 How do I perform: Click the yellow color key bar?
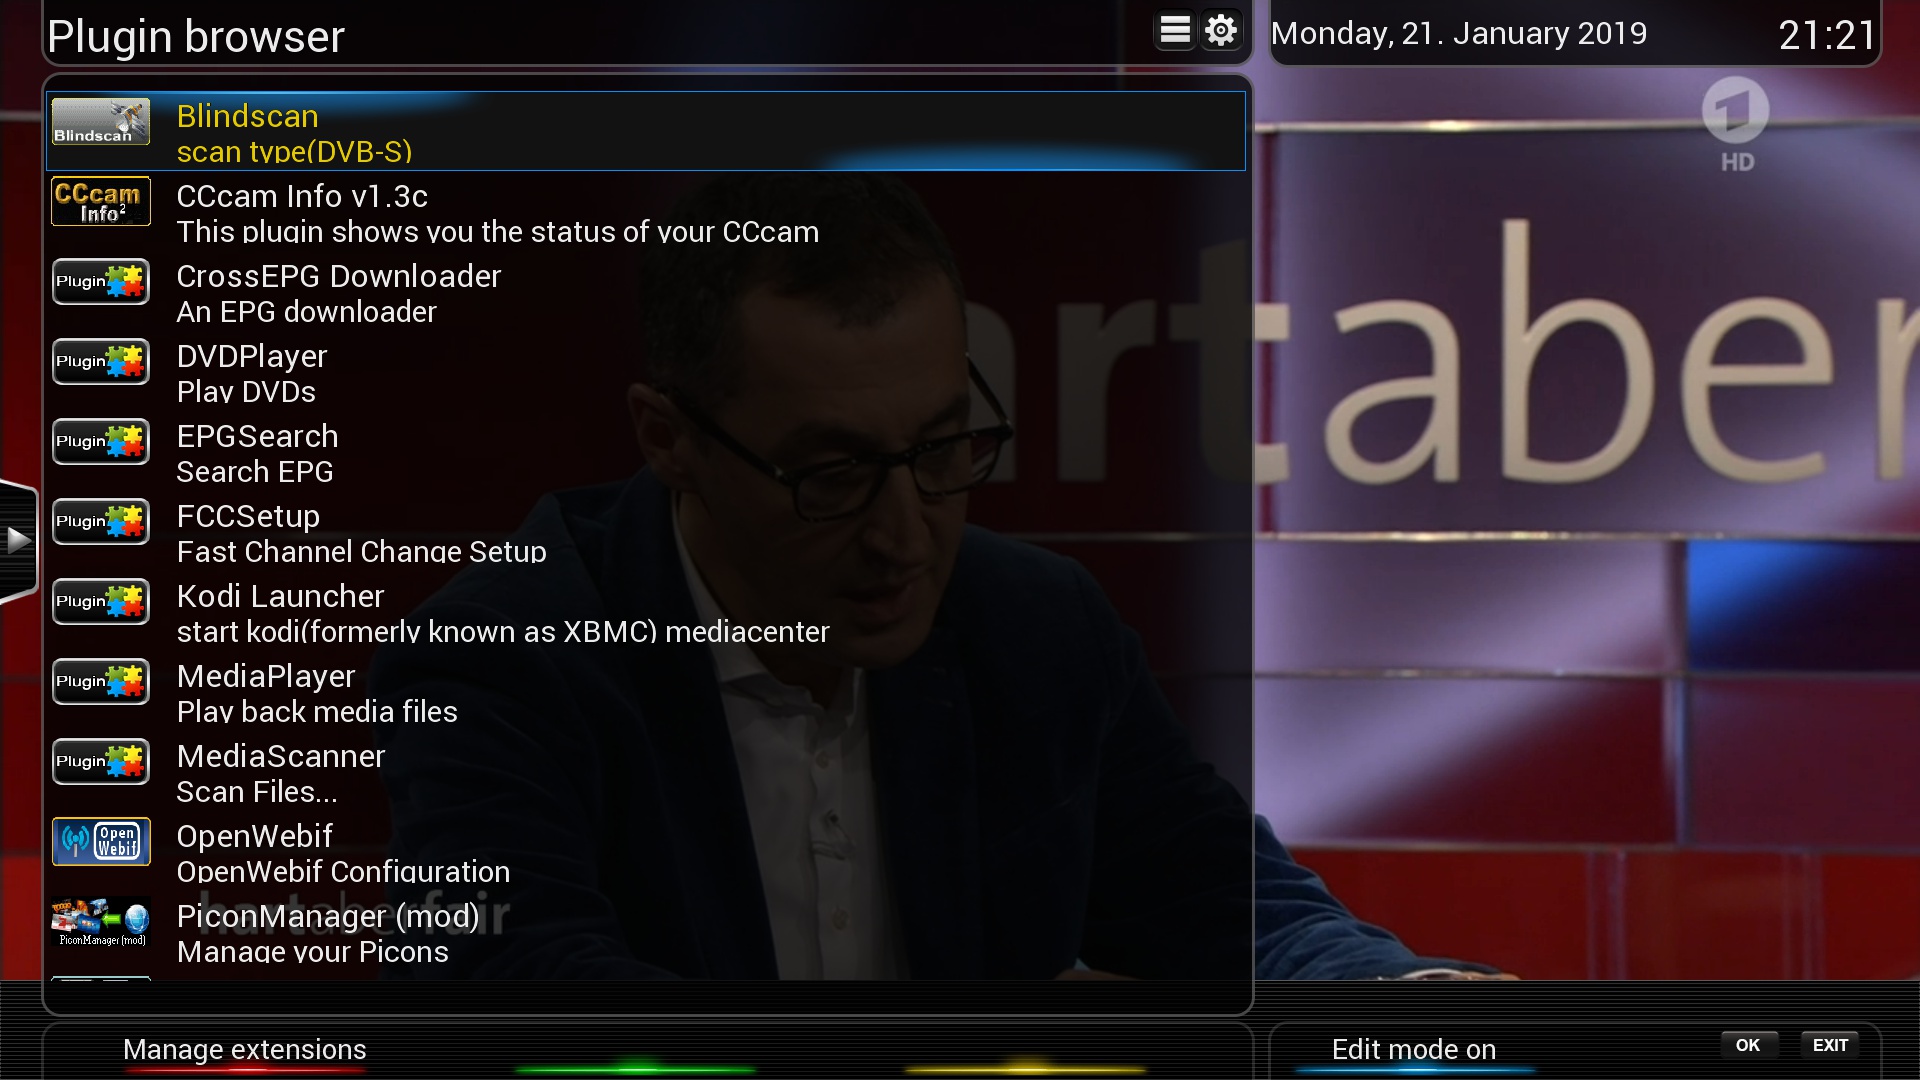(1026, 1068)
